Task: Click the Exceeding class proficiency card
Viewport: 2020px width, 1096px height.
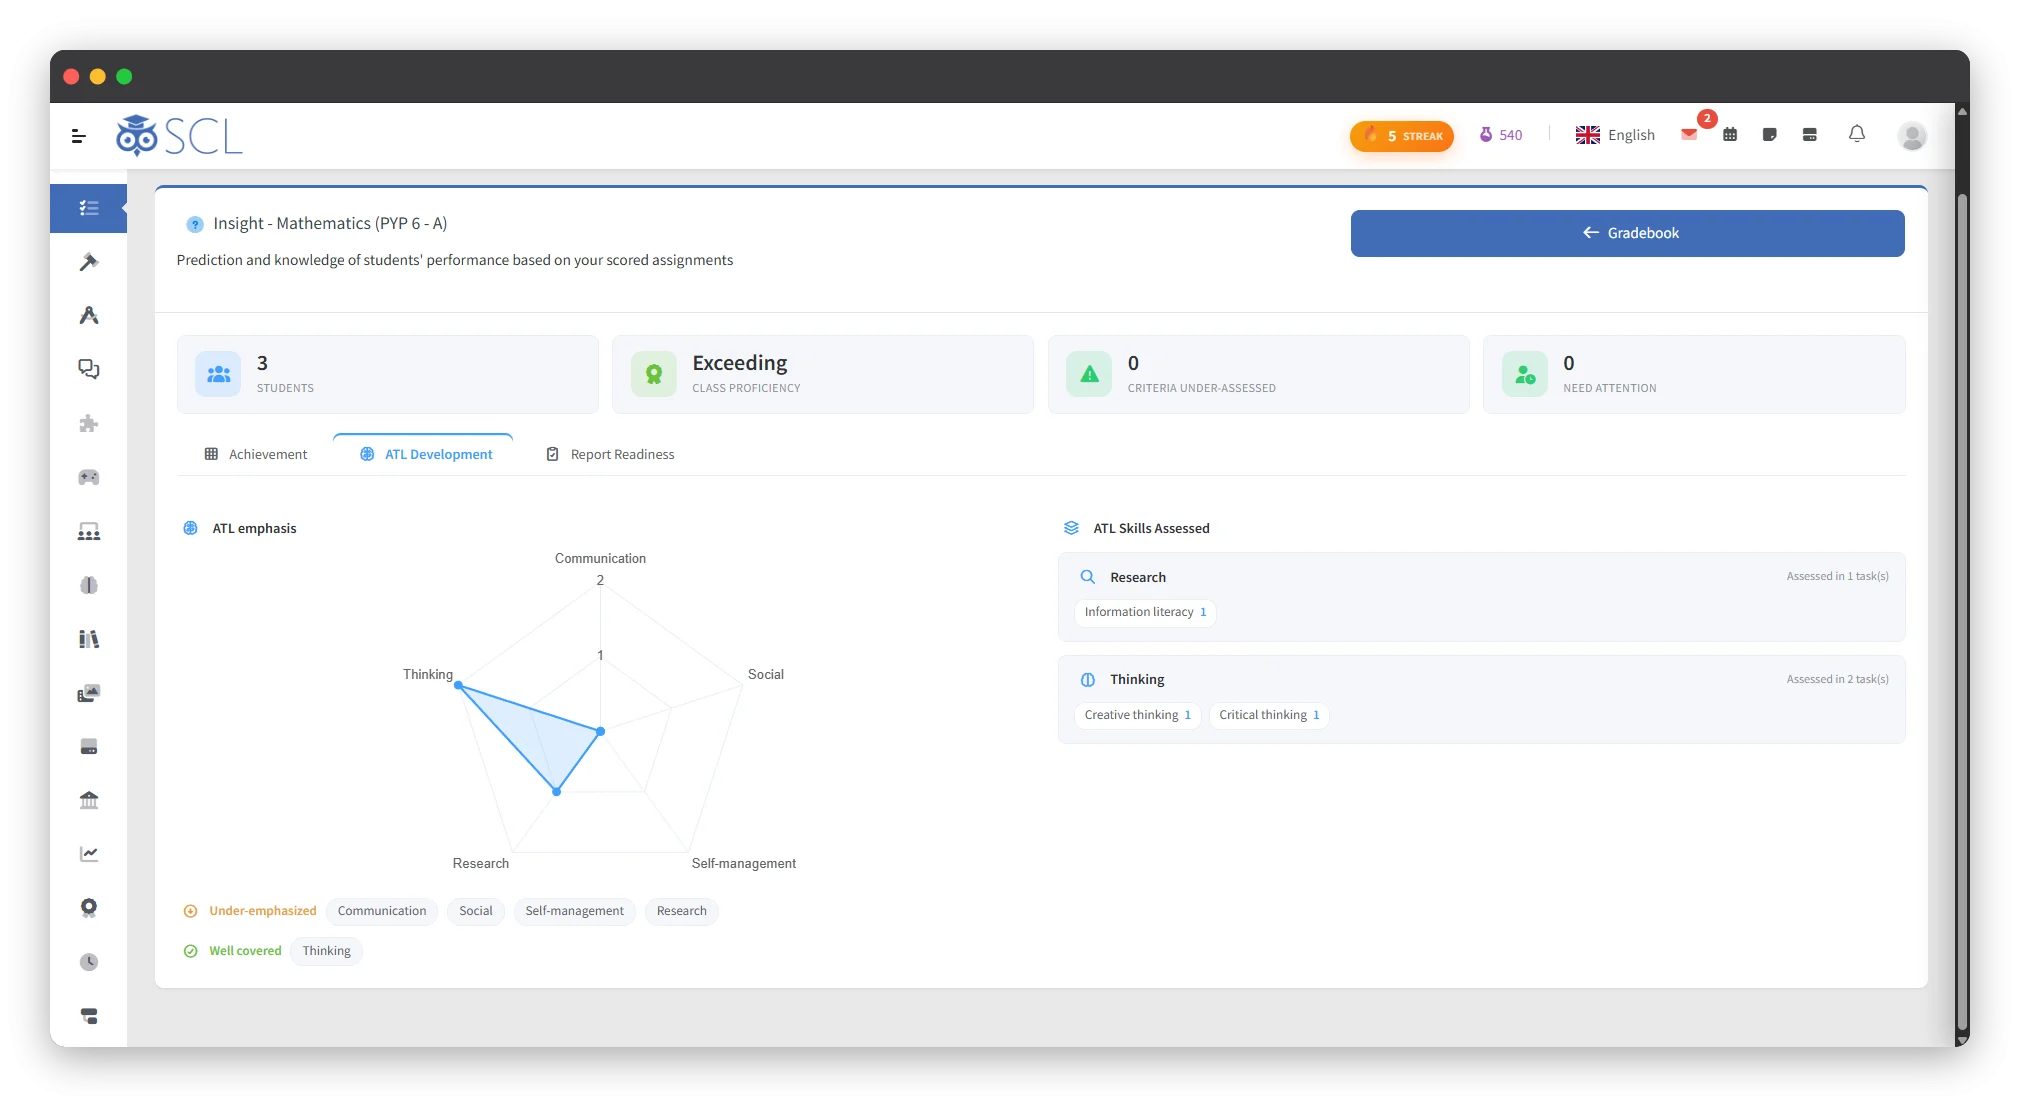Action: coord(822,374)
